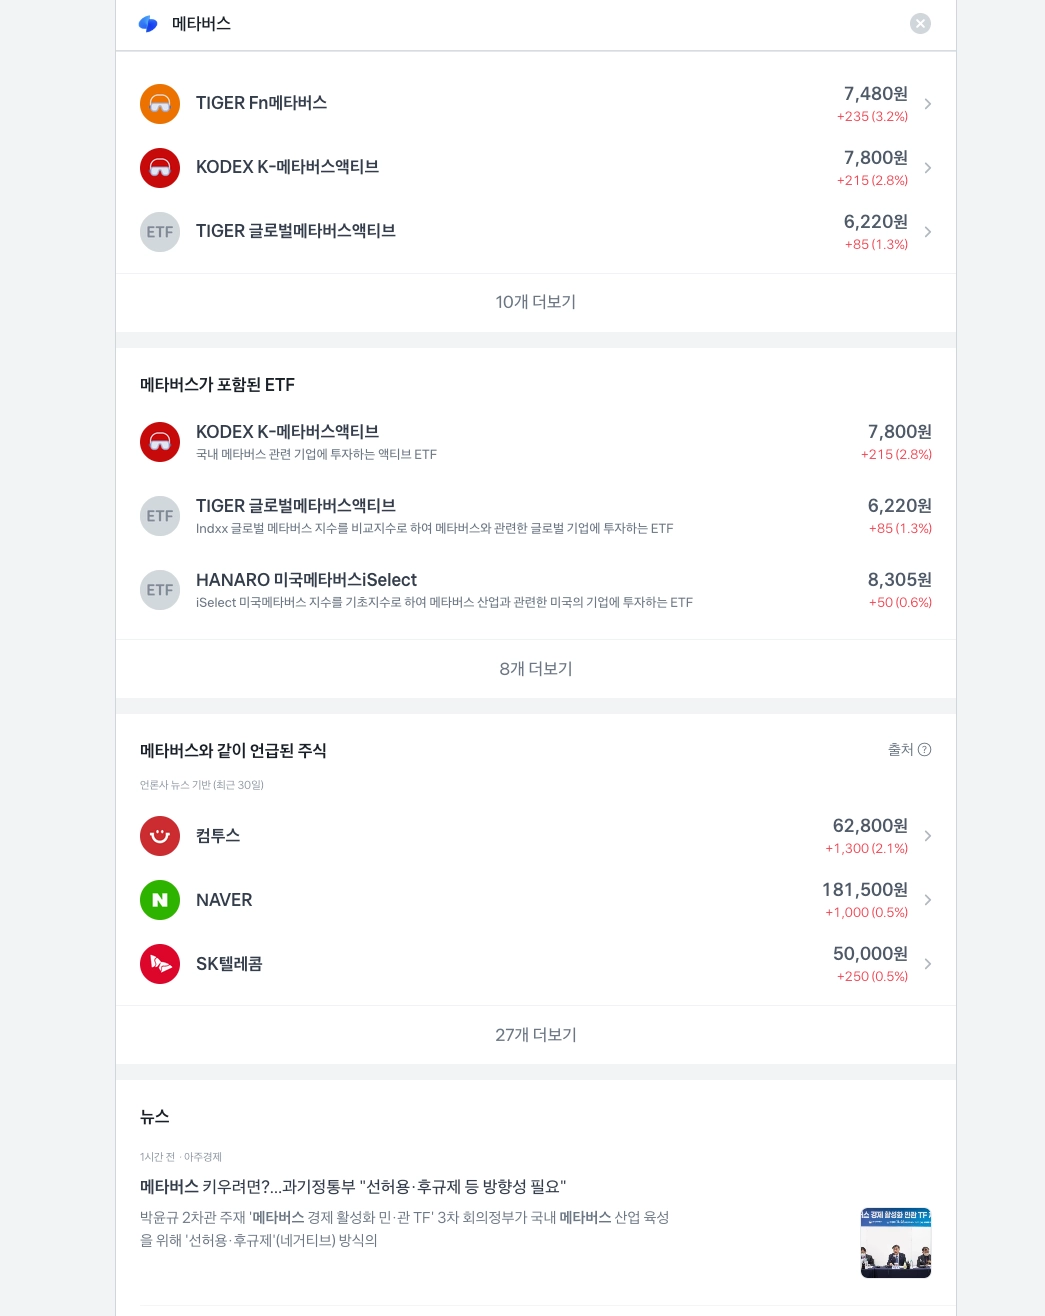Open source info via 출처 help icon

(x=924, y=750)
